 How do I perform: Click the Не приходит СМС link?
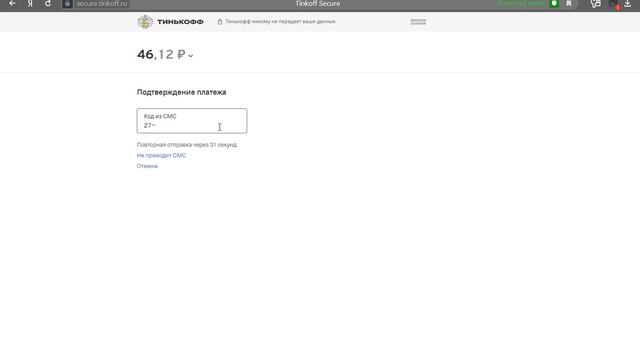(x=161, y=156)
